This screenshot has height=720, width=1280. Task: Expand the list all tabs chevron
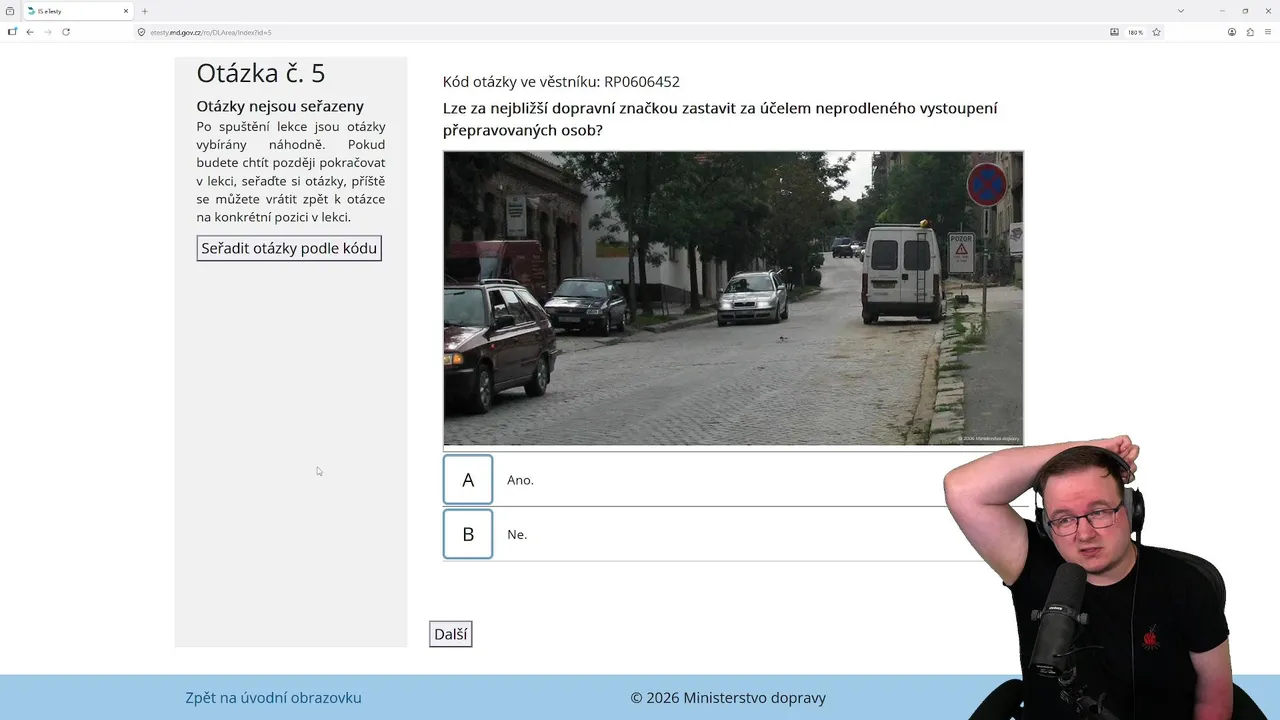pos(1181,11)
